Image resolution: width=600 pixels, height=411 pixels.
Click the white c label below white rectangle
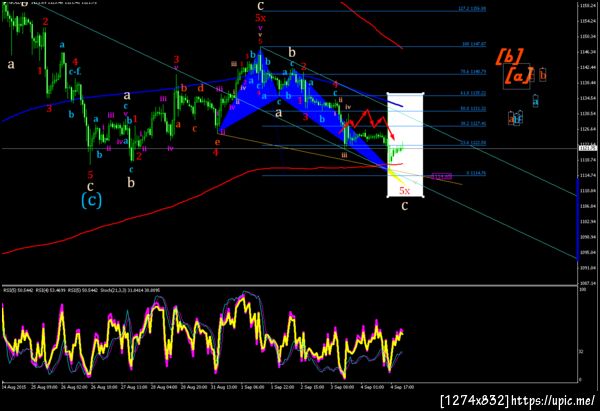[404, 206]
